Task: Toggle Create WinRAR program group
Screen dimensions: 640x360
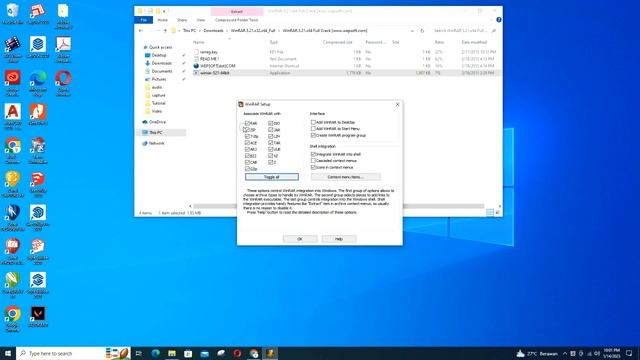Action: [313, 135]
